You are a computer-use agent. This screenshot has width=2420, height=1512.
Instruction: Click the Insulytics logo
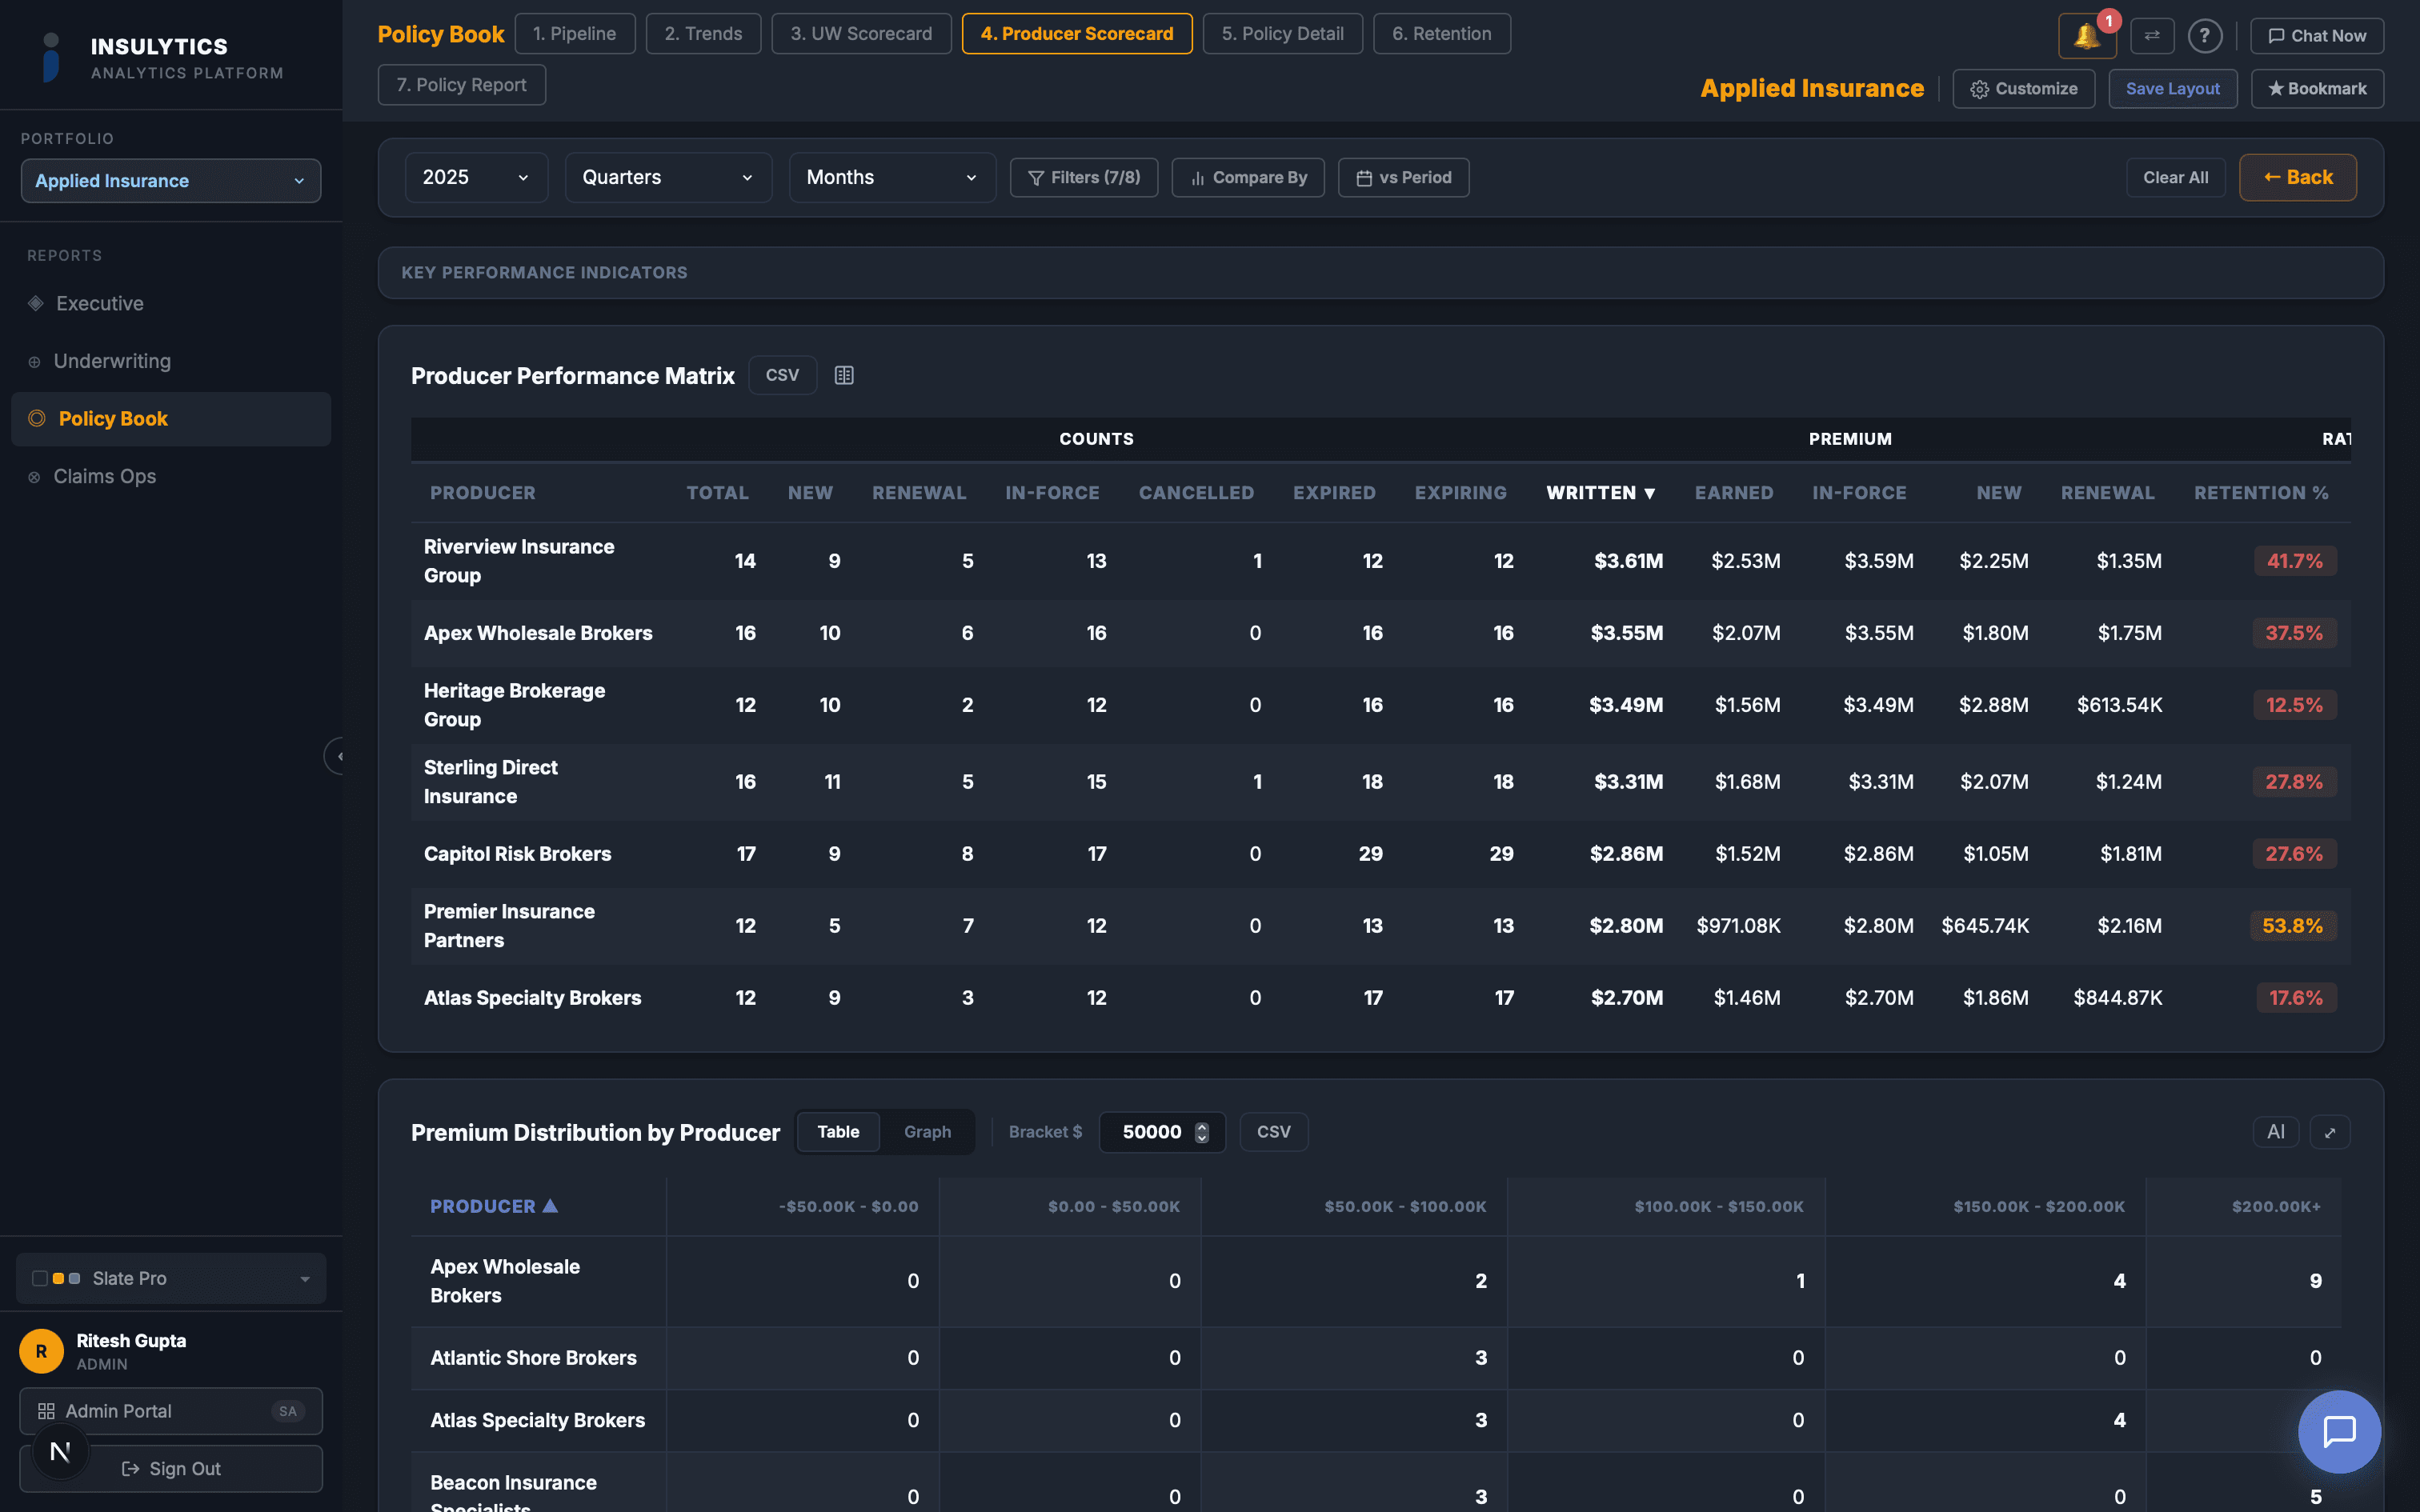coord(51,57)
